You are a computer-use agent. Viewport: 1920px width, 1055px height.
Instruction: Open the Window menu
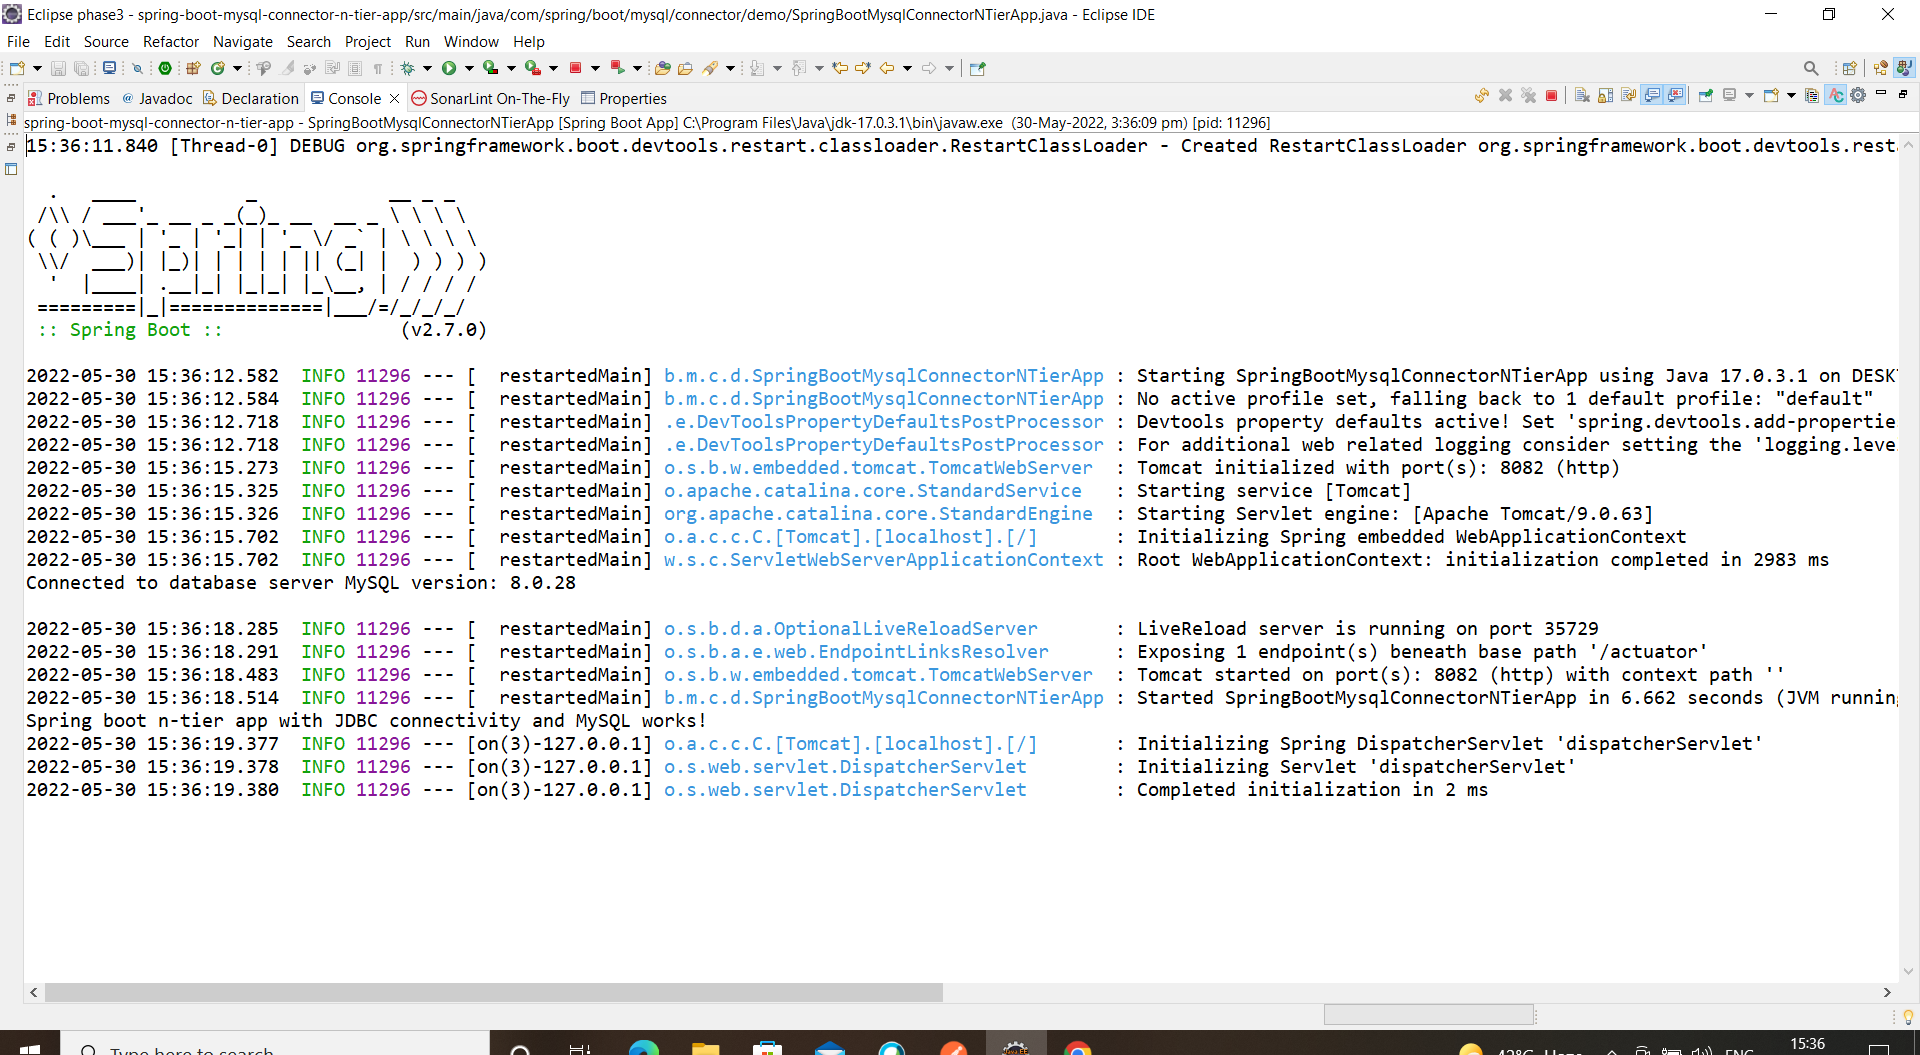tap(471, 42)
